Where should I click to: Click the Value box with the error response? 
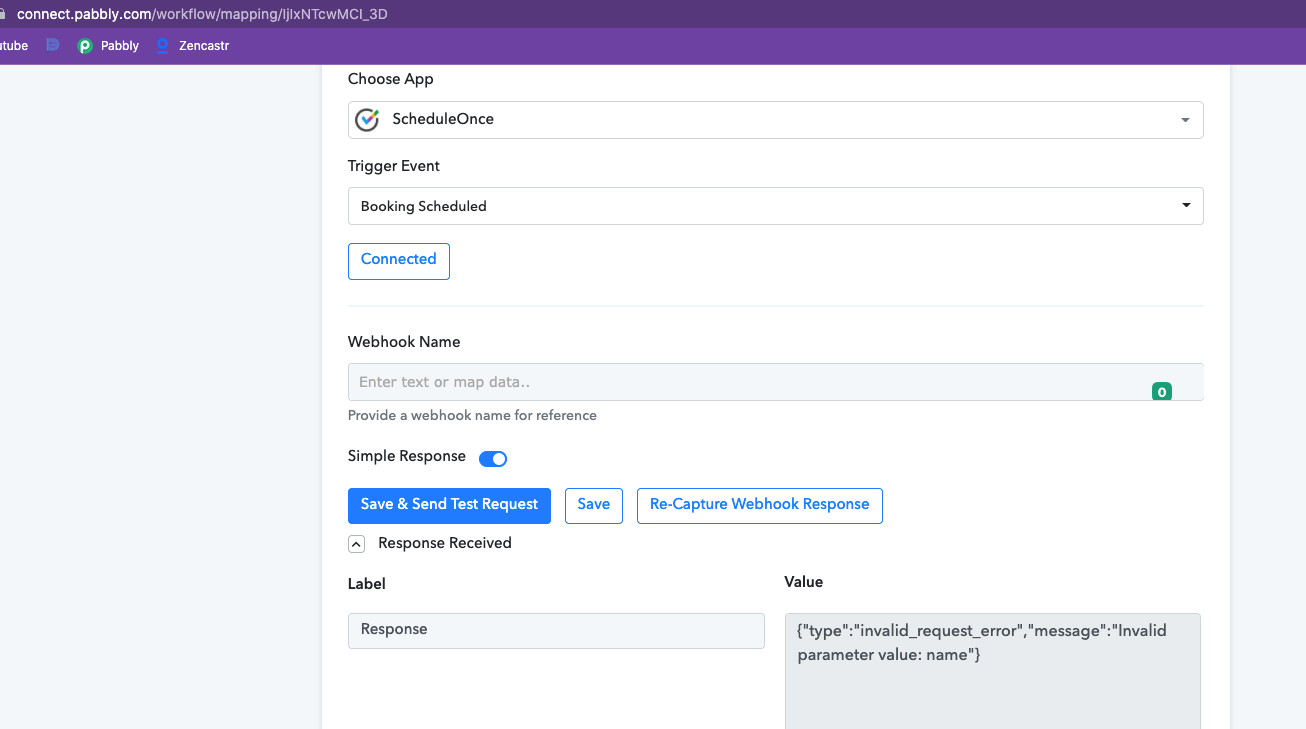(x=993, y=670)
